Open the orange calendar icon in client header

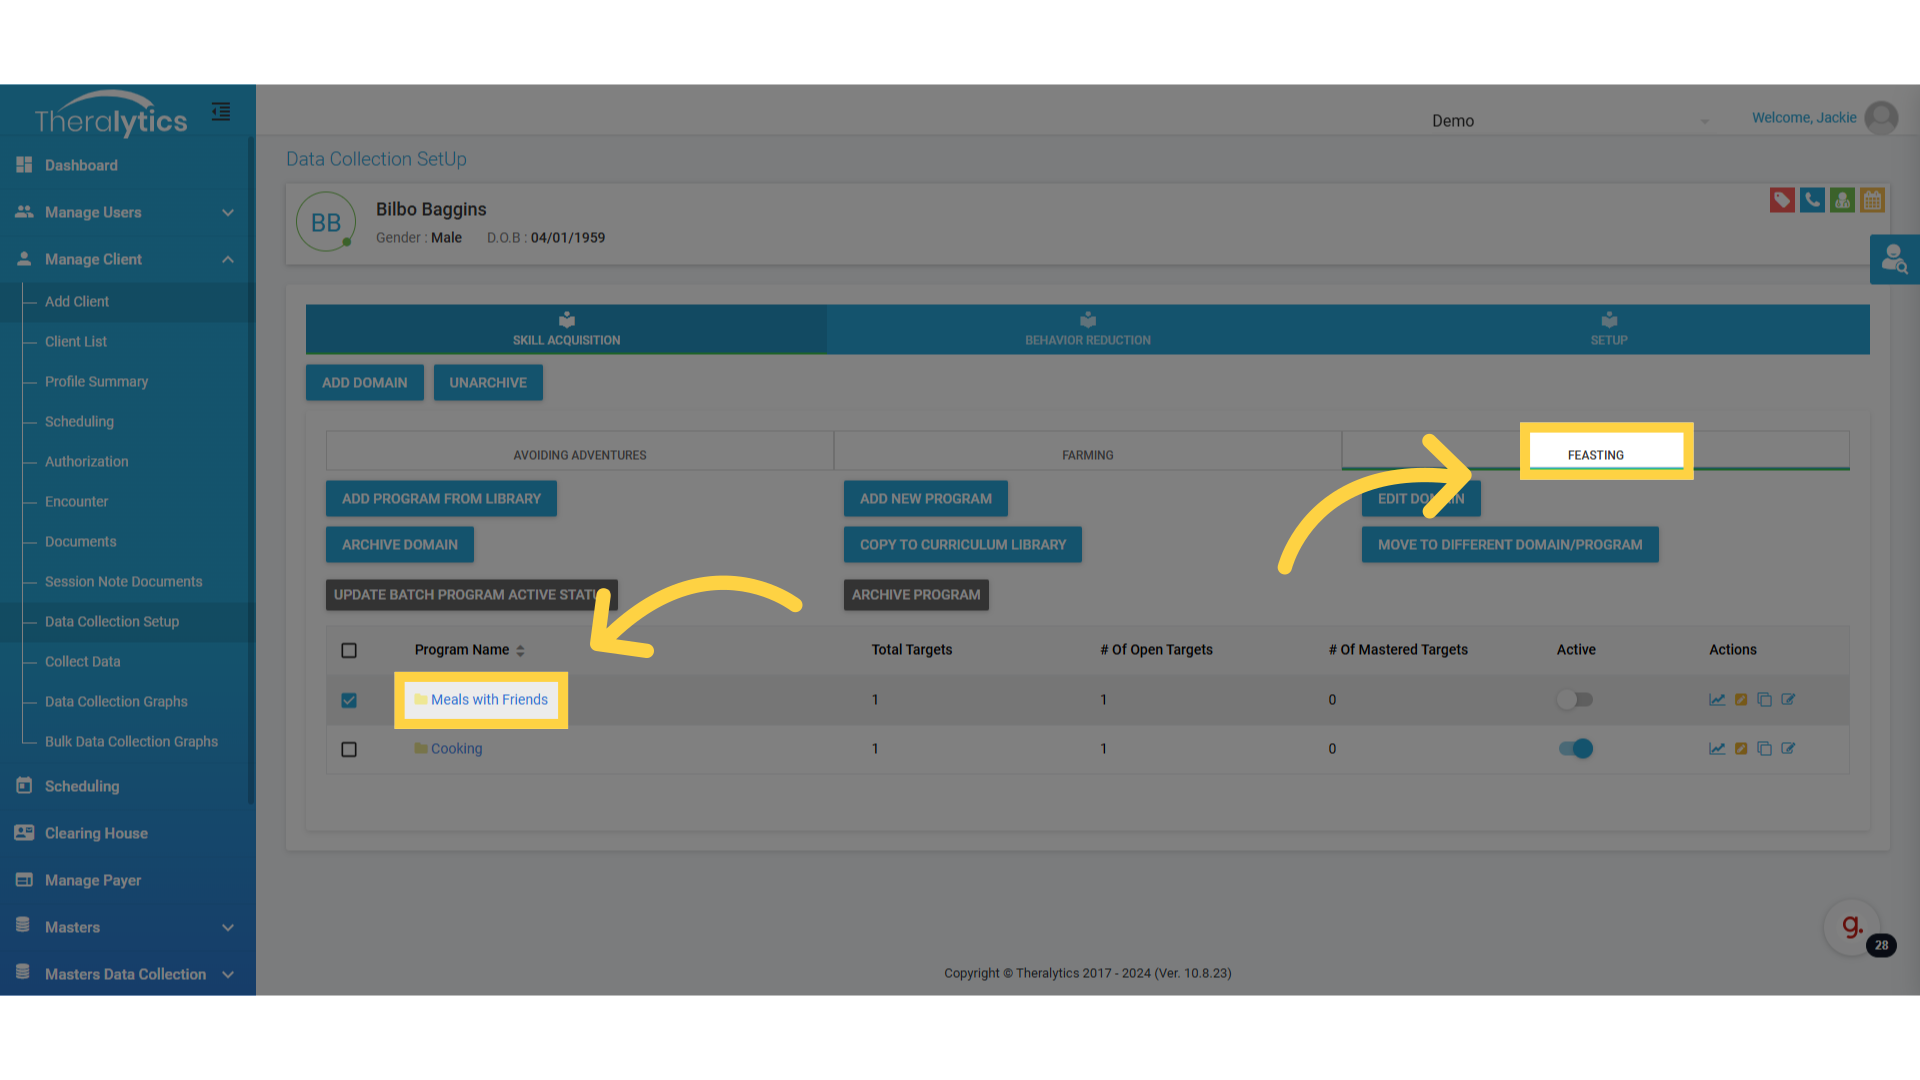click(1872, 200)
